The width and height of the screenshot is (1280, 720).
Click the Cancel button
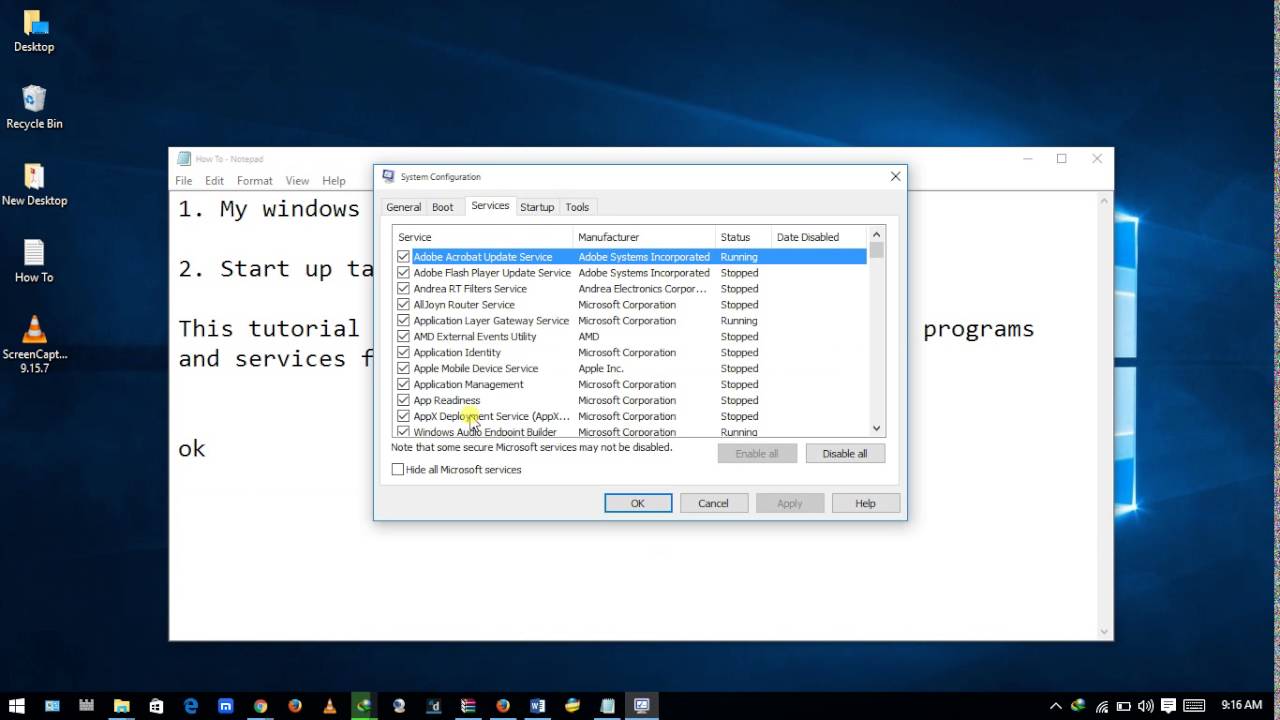point(714,503)
